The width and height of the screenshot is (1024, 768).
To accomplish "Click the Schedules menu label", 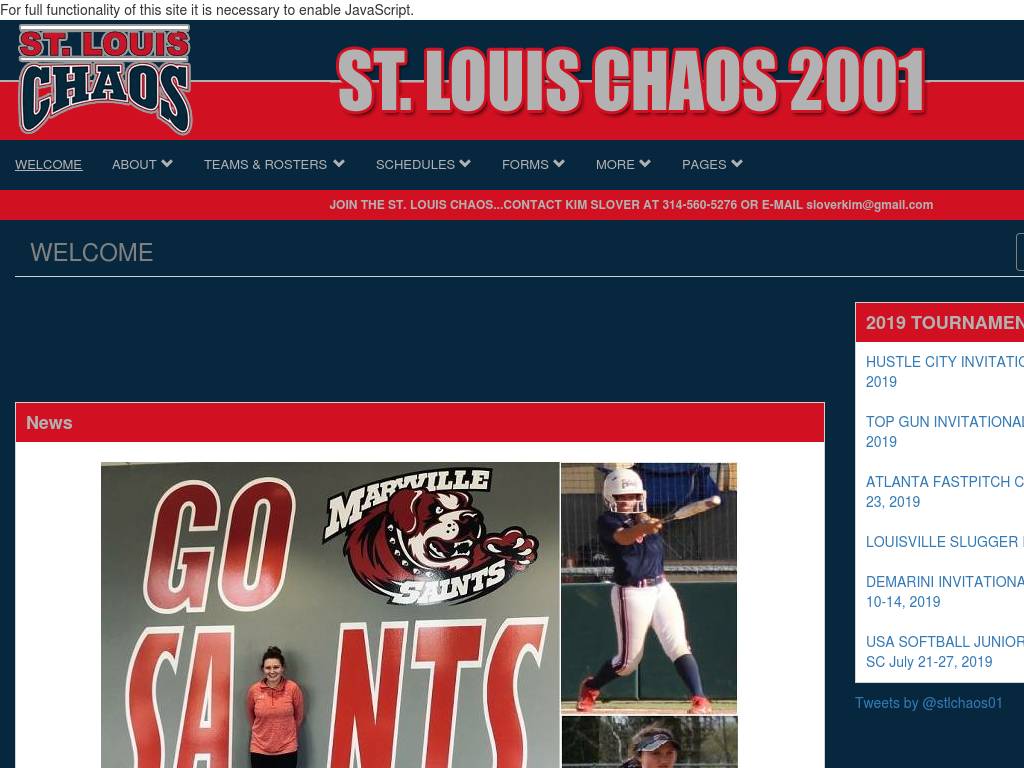I will tap(415, 165).
